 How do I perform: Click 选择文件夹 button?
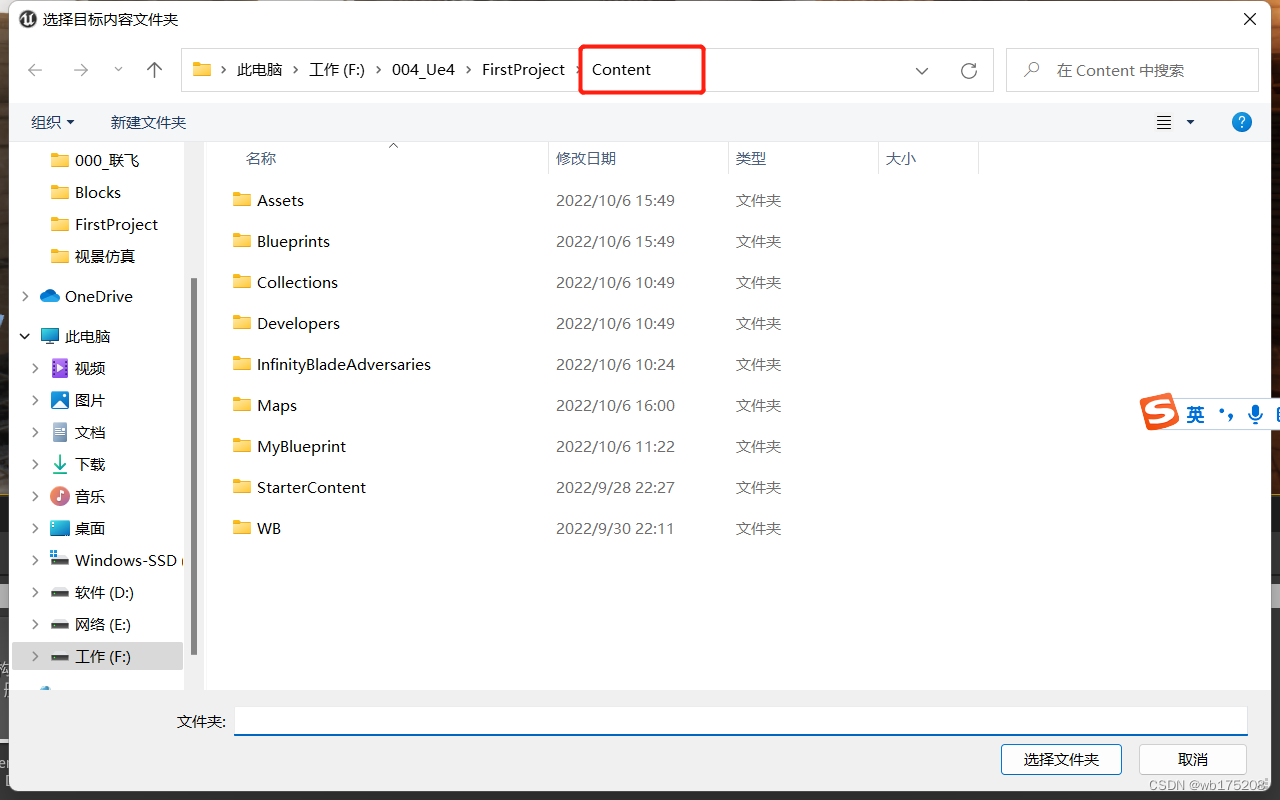pyautogui.click(x=1061, y=759)
